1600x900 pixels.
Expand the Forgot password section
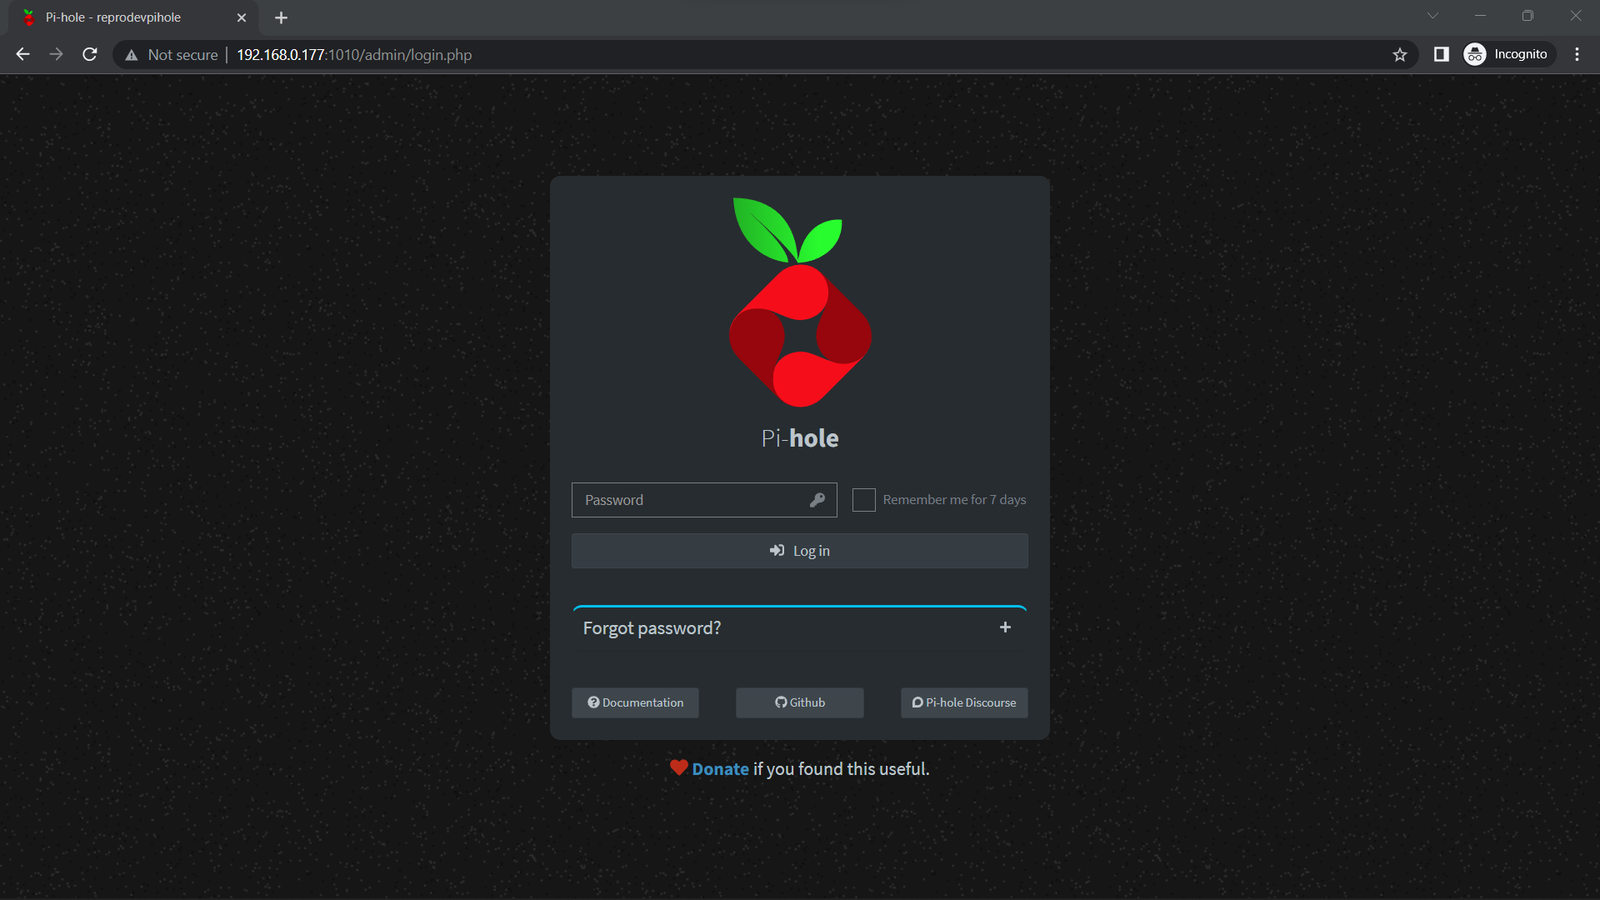tap(651, 627)
